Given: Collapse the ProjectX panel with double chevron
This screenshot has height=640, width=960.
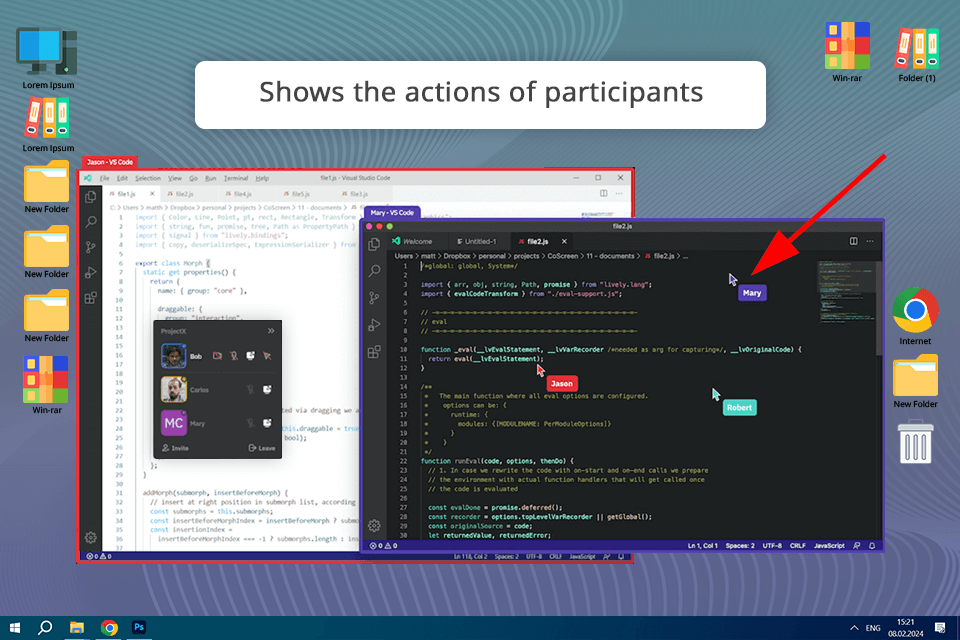Looking at the screenshot, I should pyautogui.click(x=271, y=331).
